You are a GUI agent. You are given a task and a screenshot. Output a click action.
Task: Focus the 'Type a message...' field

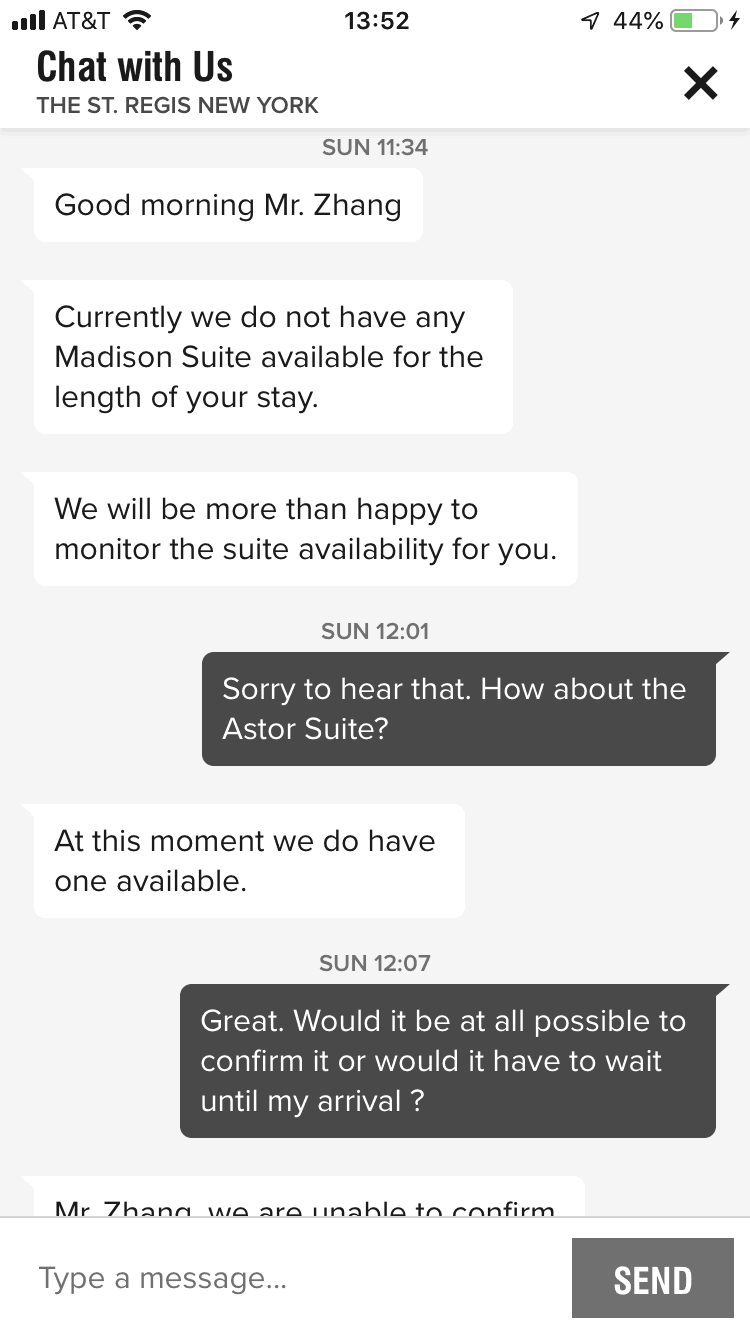290,1279
